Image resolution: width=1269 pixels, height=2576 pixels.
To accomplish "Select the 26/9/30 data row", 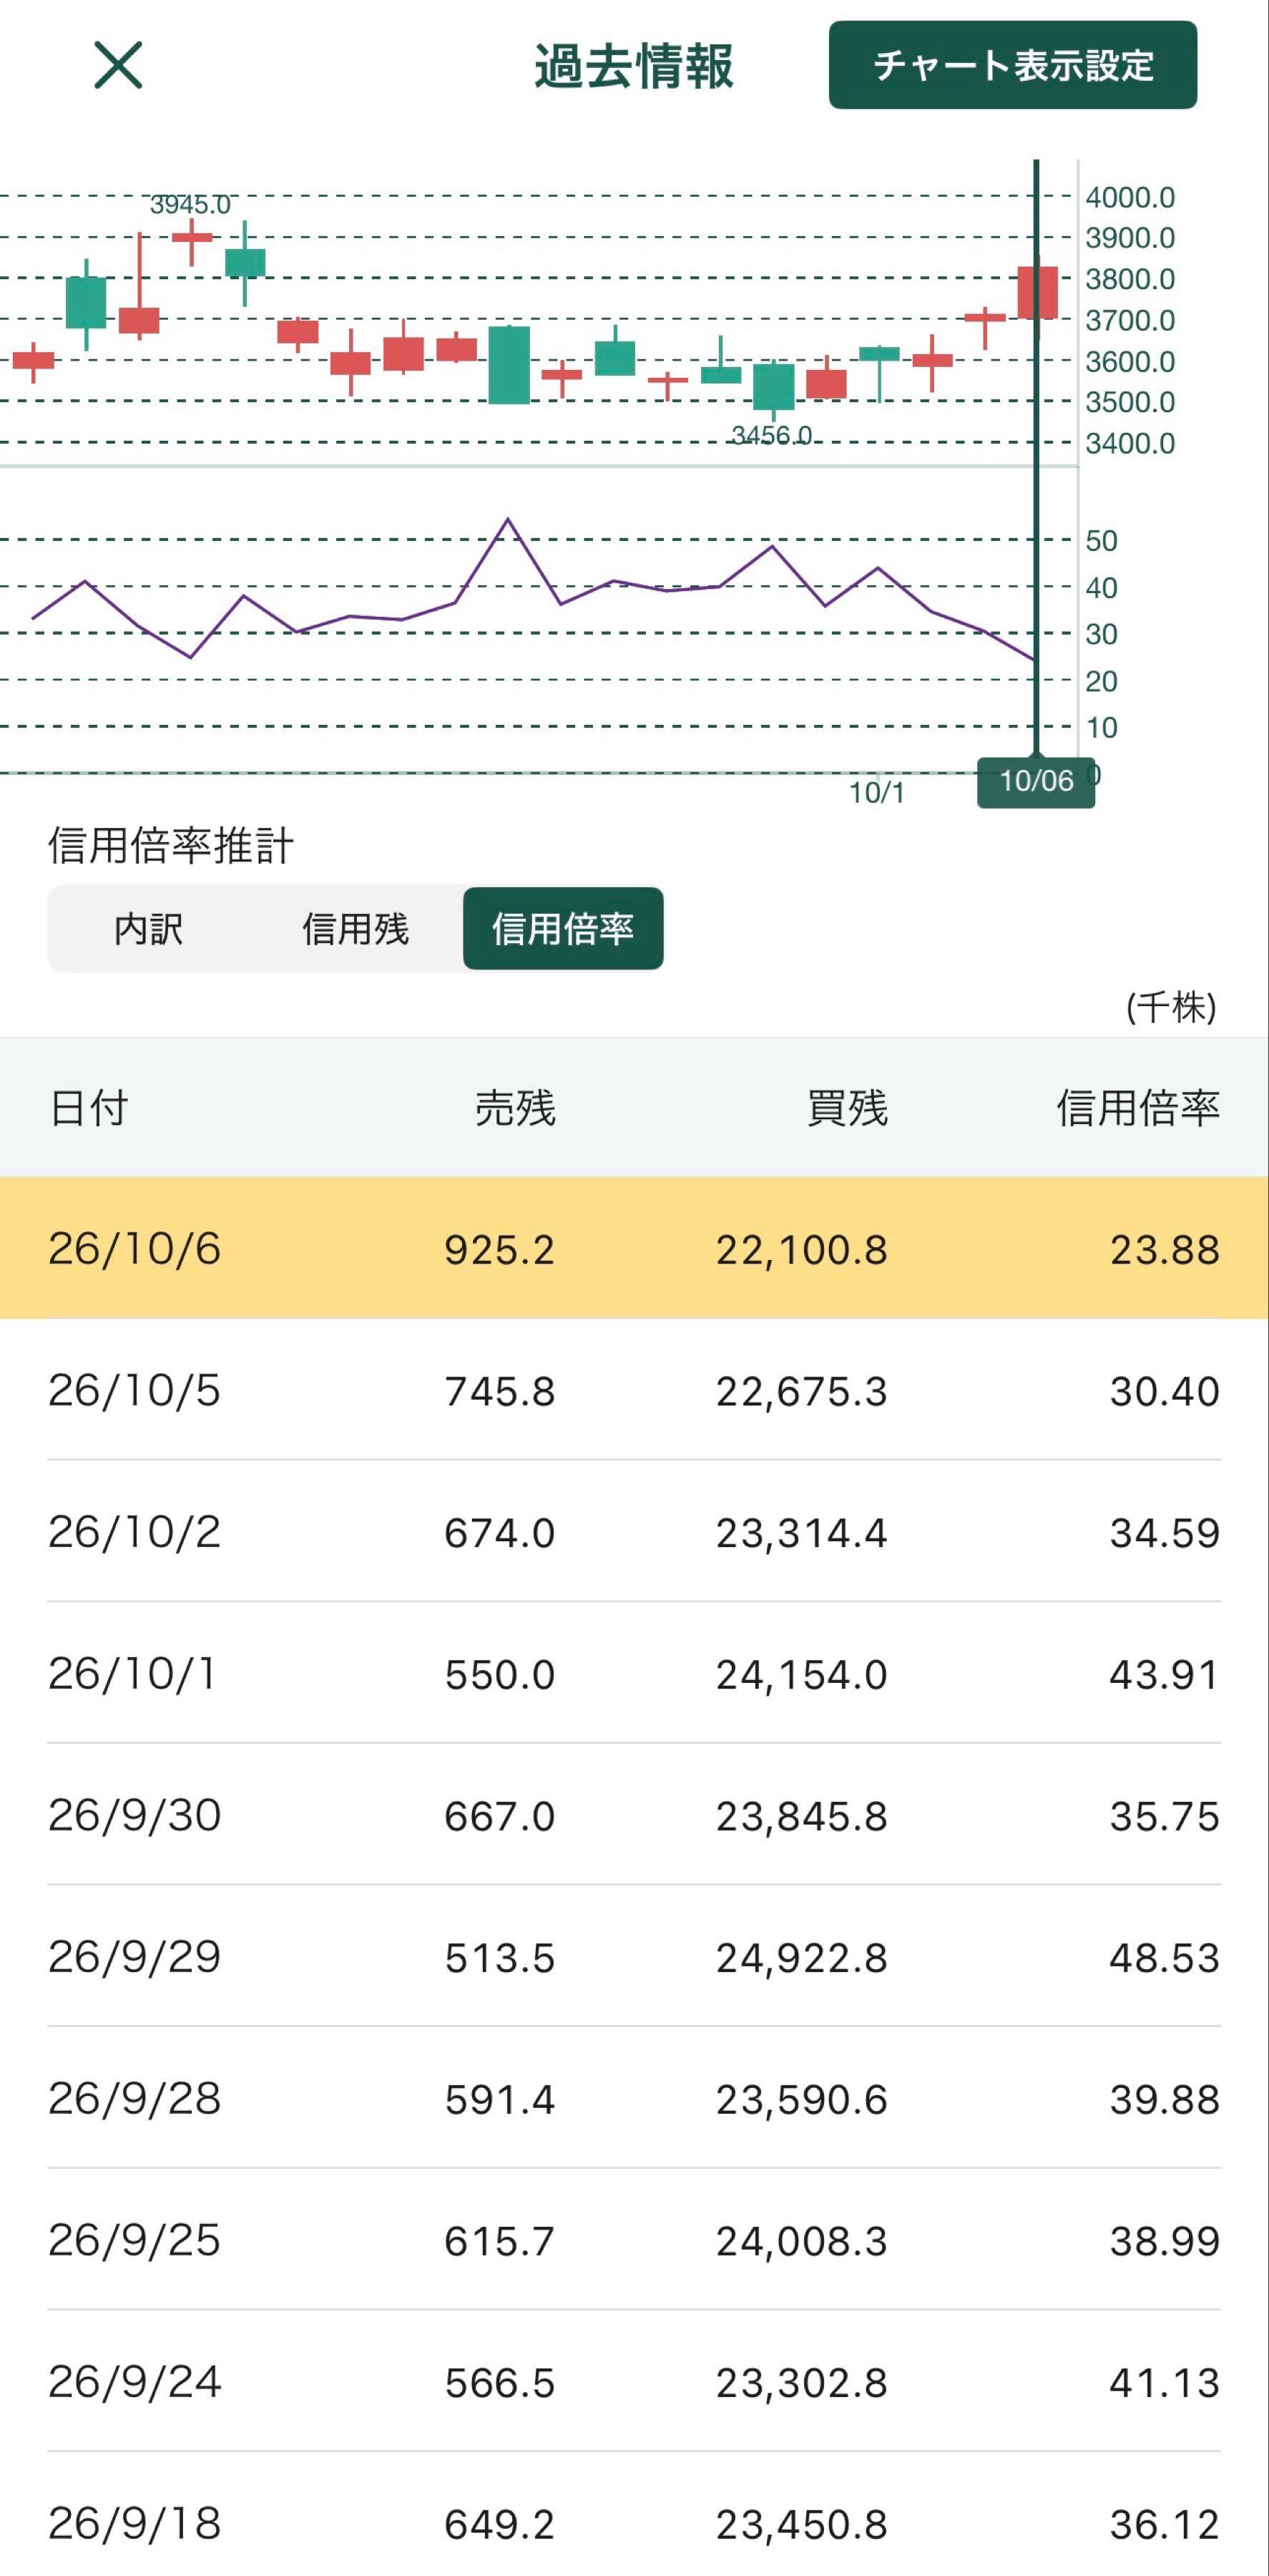I will 634,1815.
